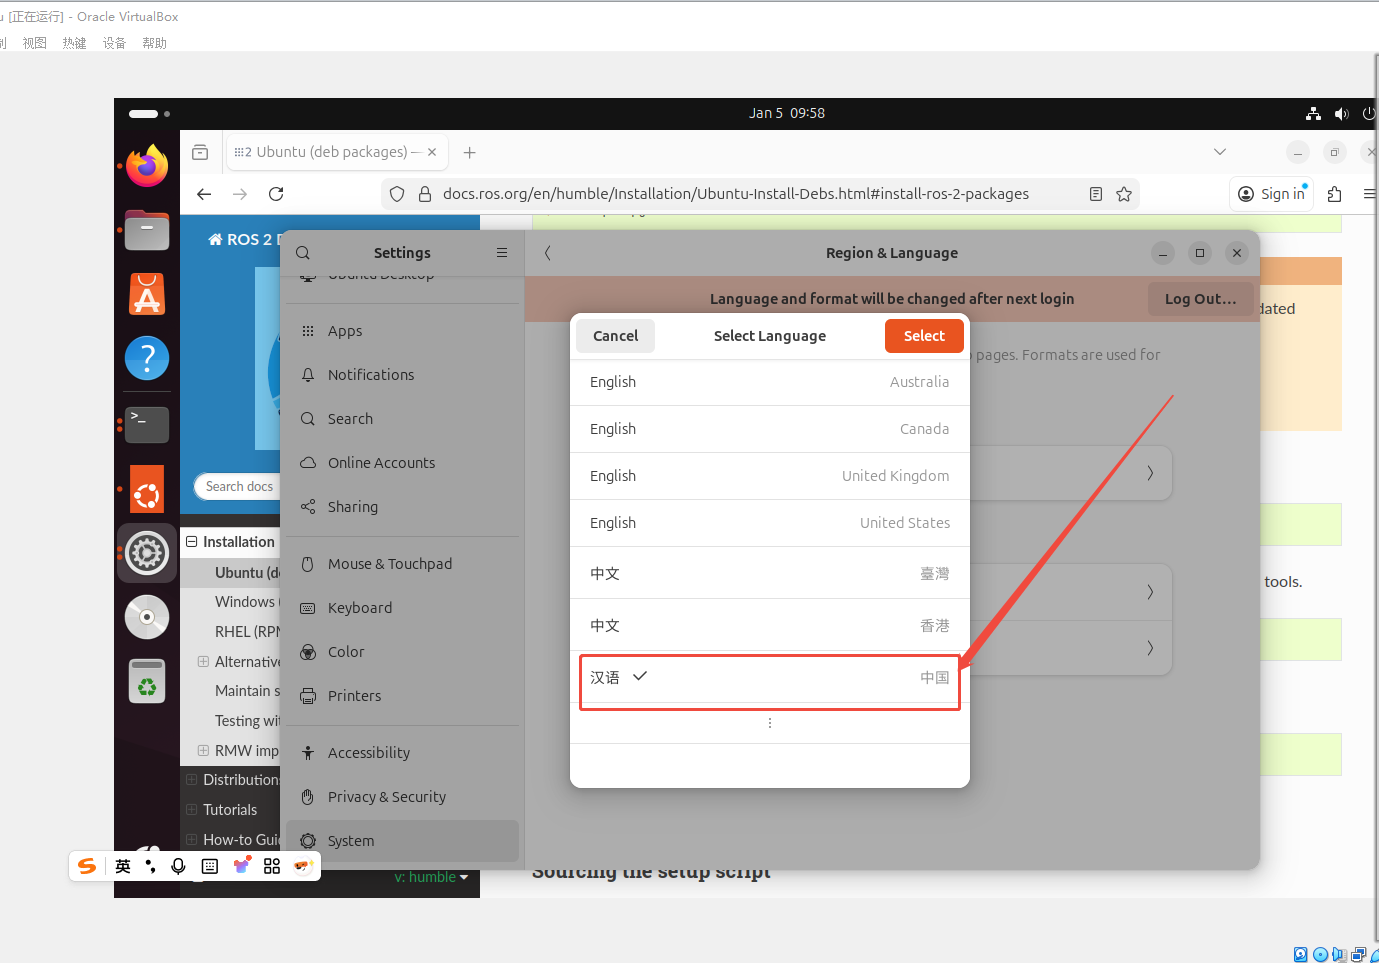
Task: Reload the Firefox page
Action: (276, 194)
